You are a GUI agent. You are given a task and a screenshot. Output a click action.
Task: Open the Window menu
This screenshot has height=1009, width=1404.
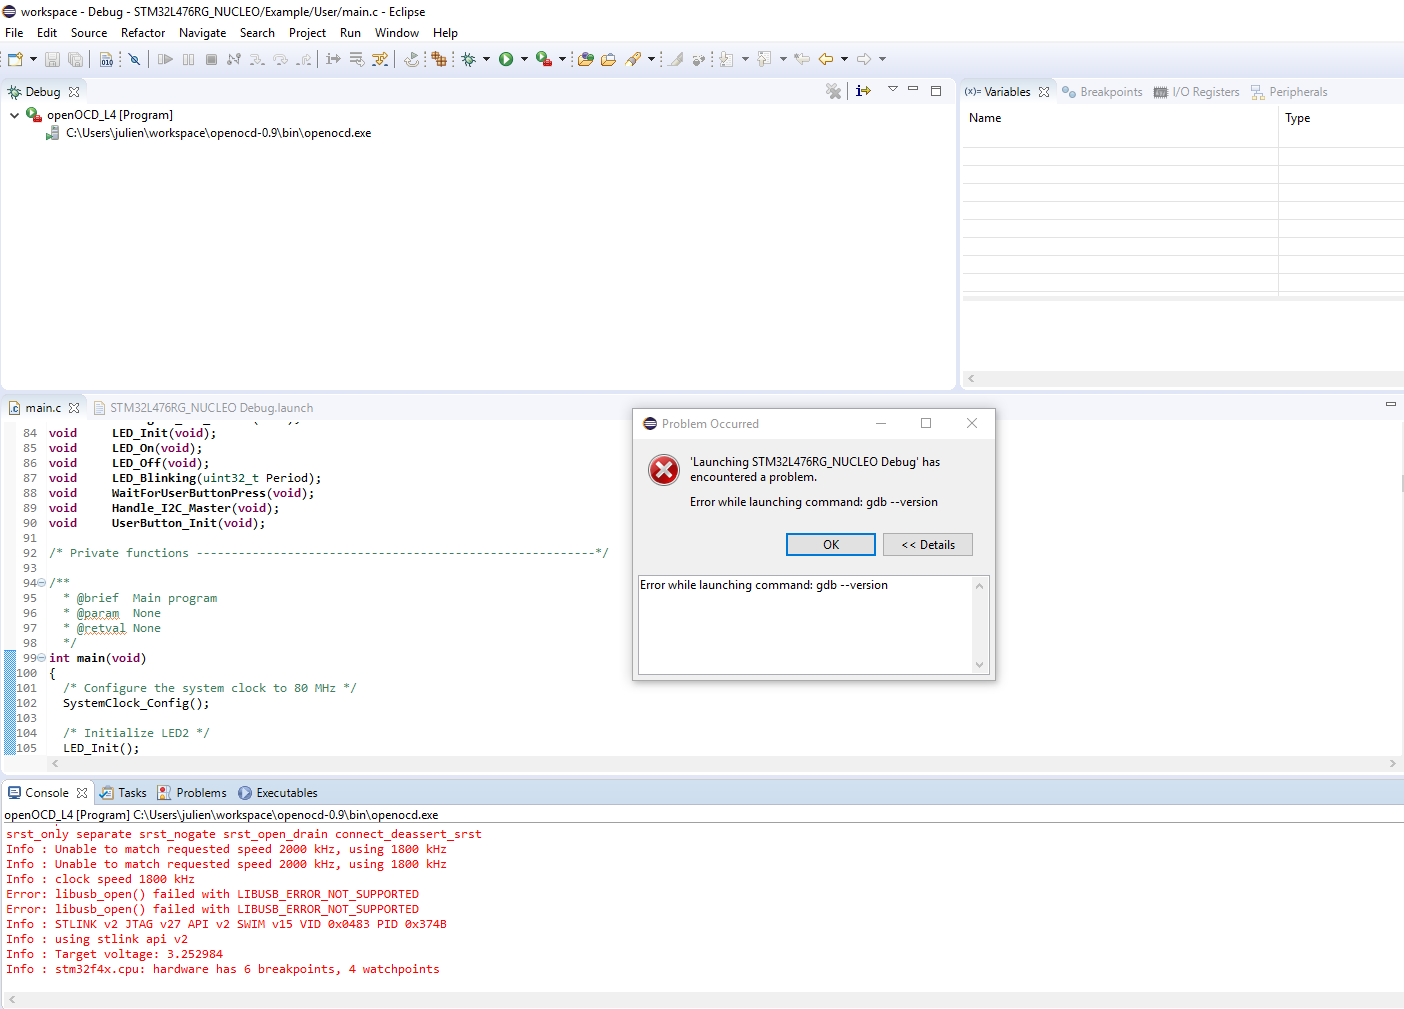[x=397, y=33]
